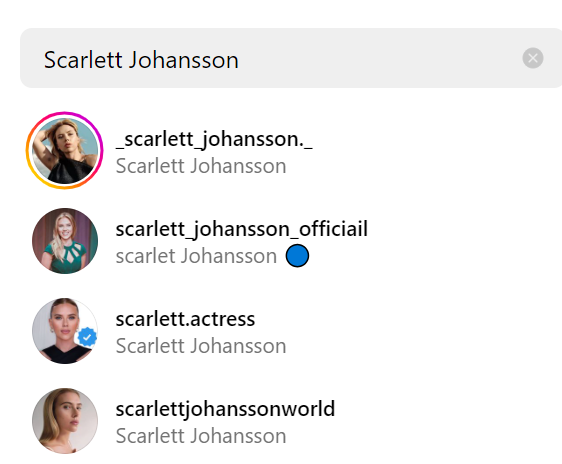The image size is (562, 464).
Task: Click the display name below scarlett.actress
Action: [201, 346]
